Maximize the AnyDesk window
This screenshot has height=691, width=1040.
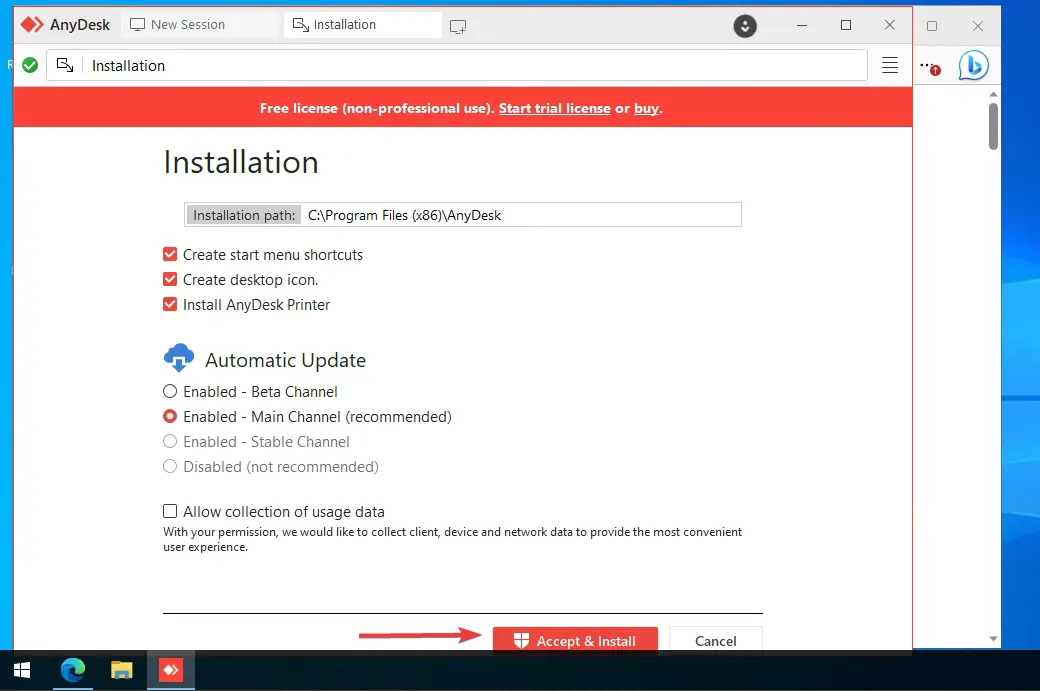click(846, 25)
